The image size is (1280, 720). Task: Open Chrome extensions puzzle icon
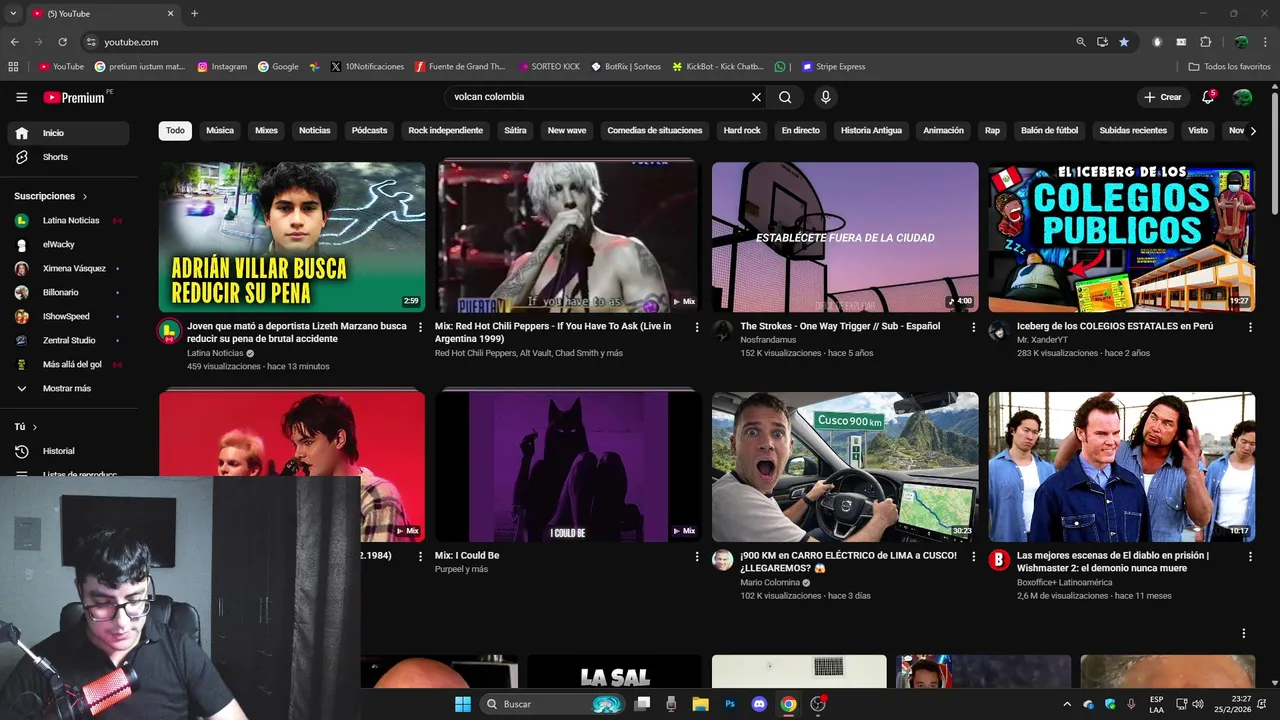pyautogui.click(x=1205, y=42)
